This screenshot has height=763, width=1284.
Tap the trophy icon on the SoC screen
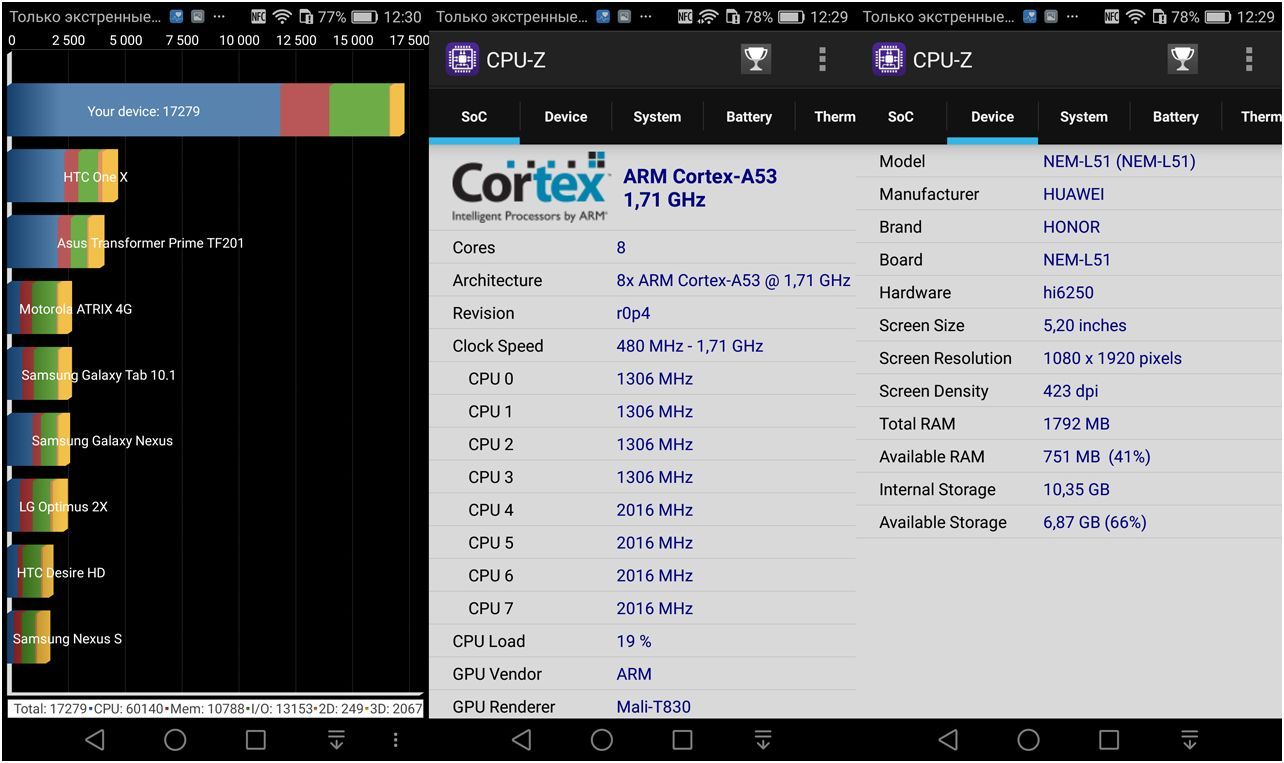click(756, 60)
